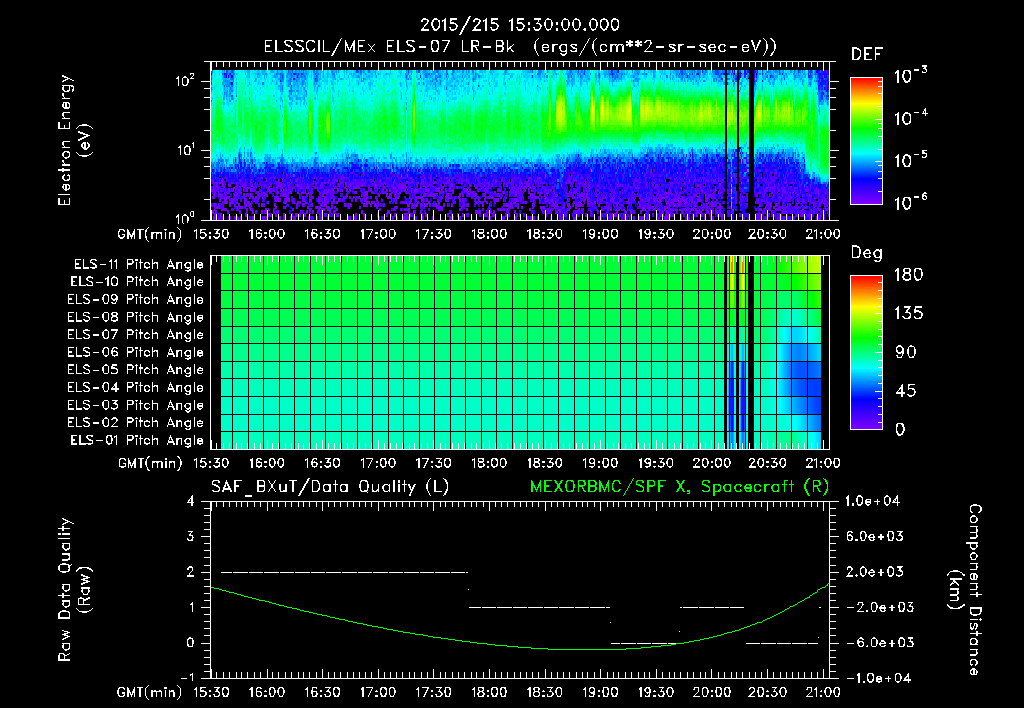The height and width of the screenshot is (708, 1024).
Task: Click the 10^-6 DEF scale value
Action: click(911, 202)
